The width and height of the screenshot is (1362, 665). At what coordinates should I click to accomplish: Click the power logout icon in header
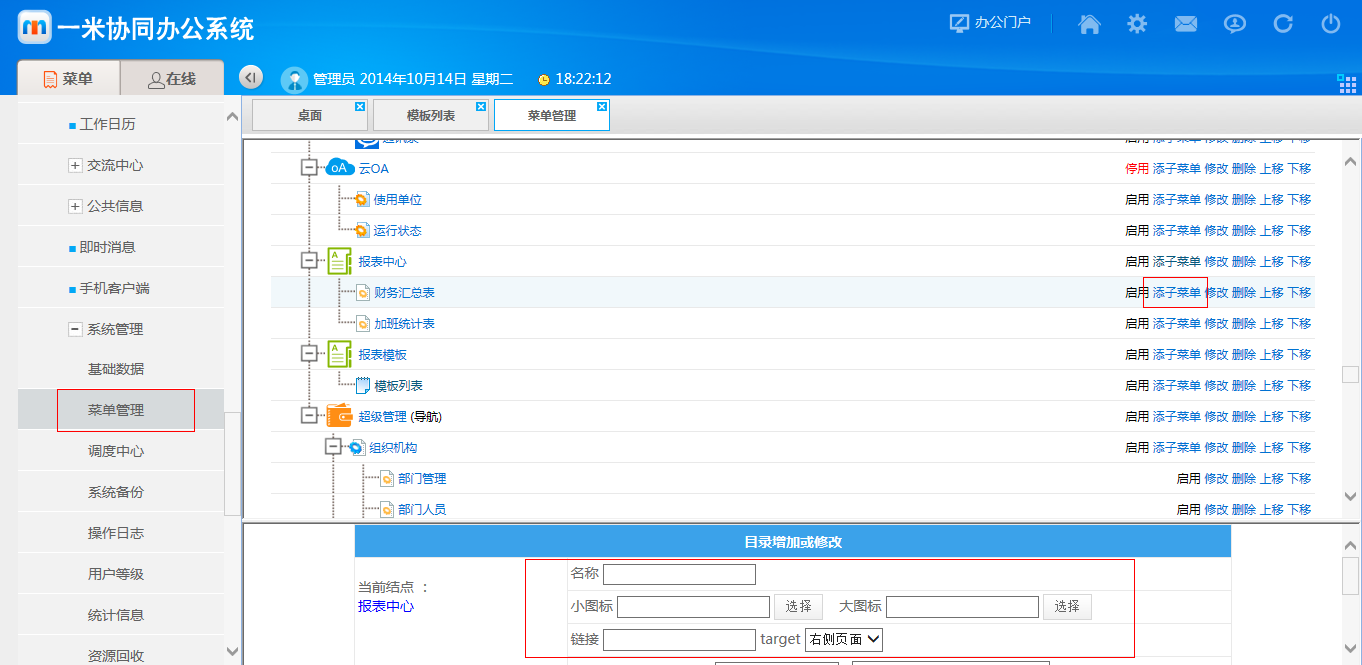(1331, 24)
